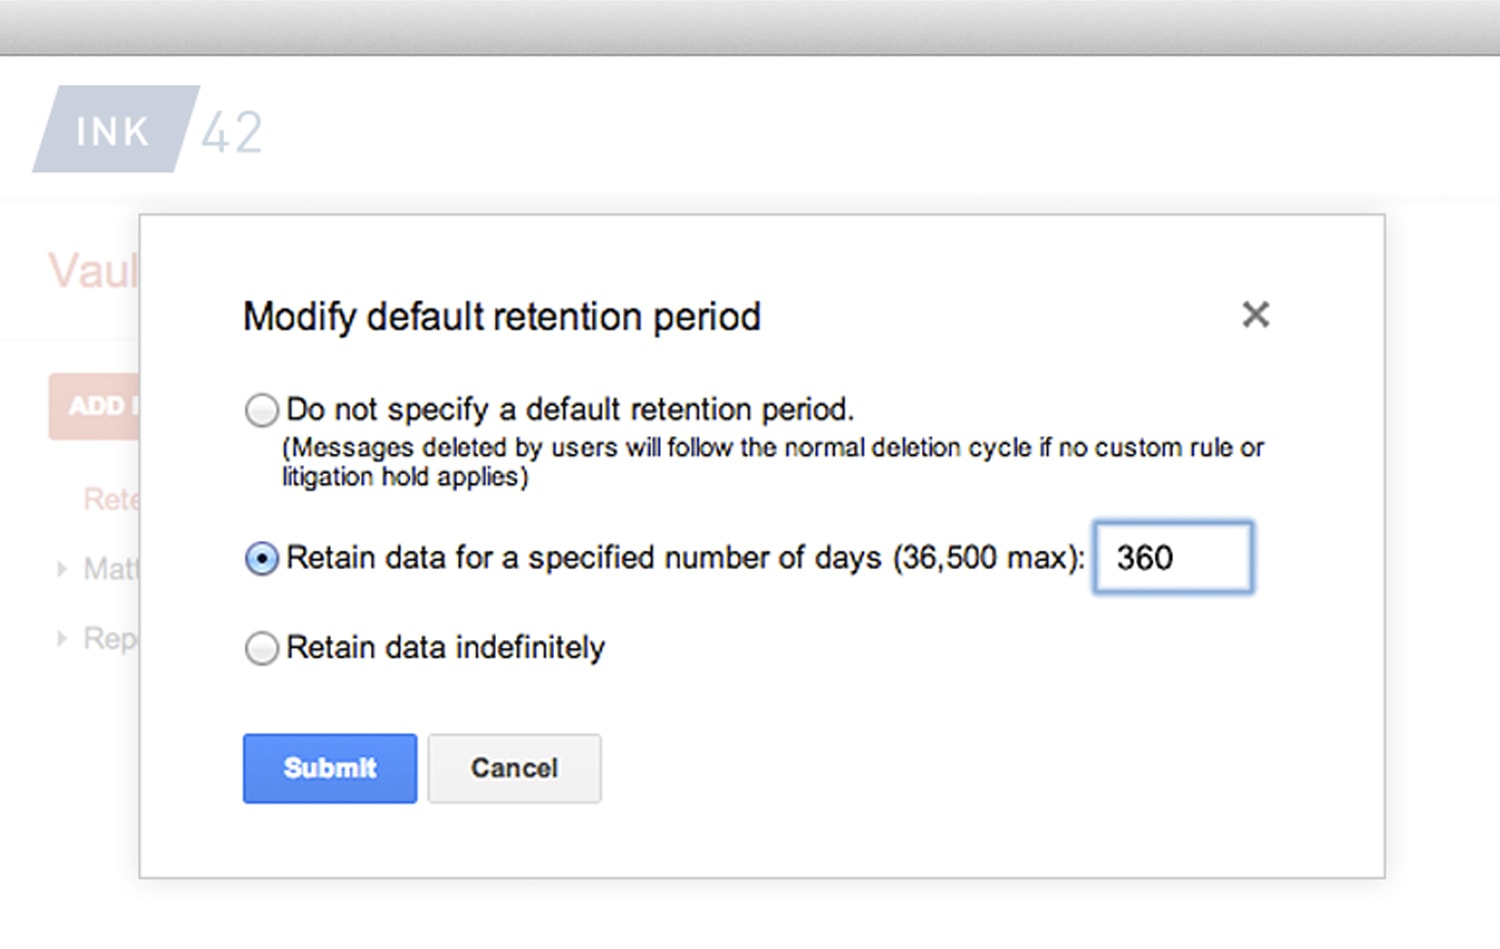Screen dimensions: 1500x949
Task: Expand the Reports tree item
Action: [62, 638]
